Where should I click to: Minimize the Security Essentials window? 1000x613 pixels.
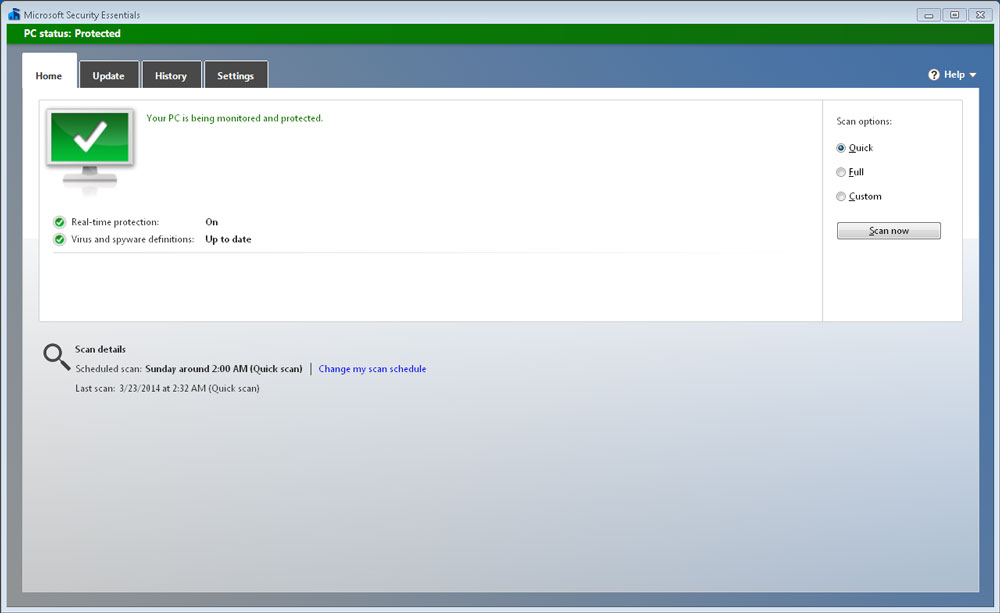[929, 15]
